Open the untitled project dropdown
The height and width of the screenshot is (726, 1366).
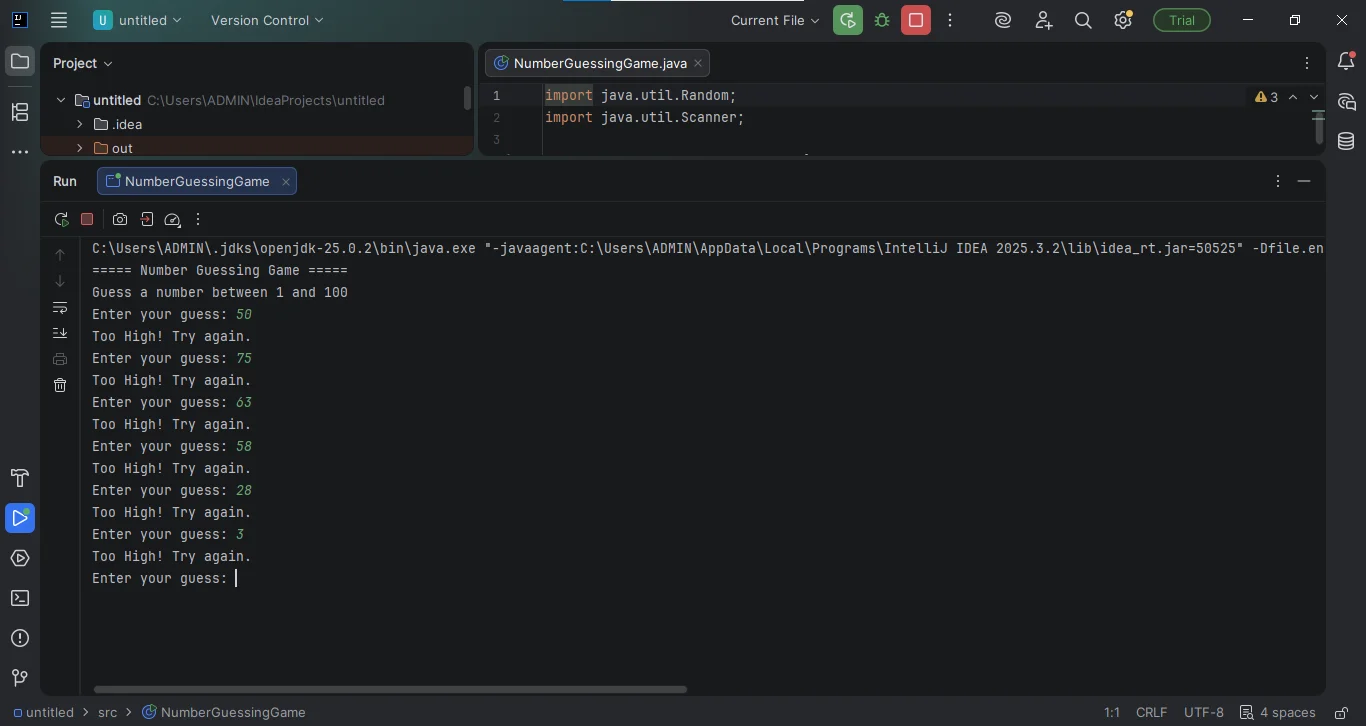click(x=138, y=20)
